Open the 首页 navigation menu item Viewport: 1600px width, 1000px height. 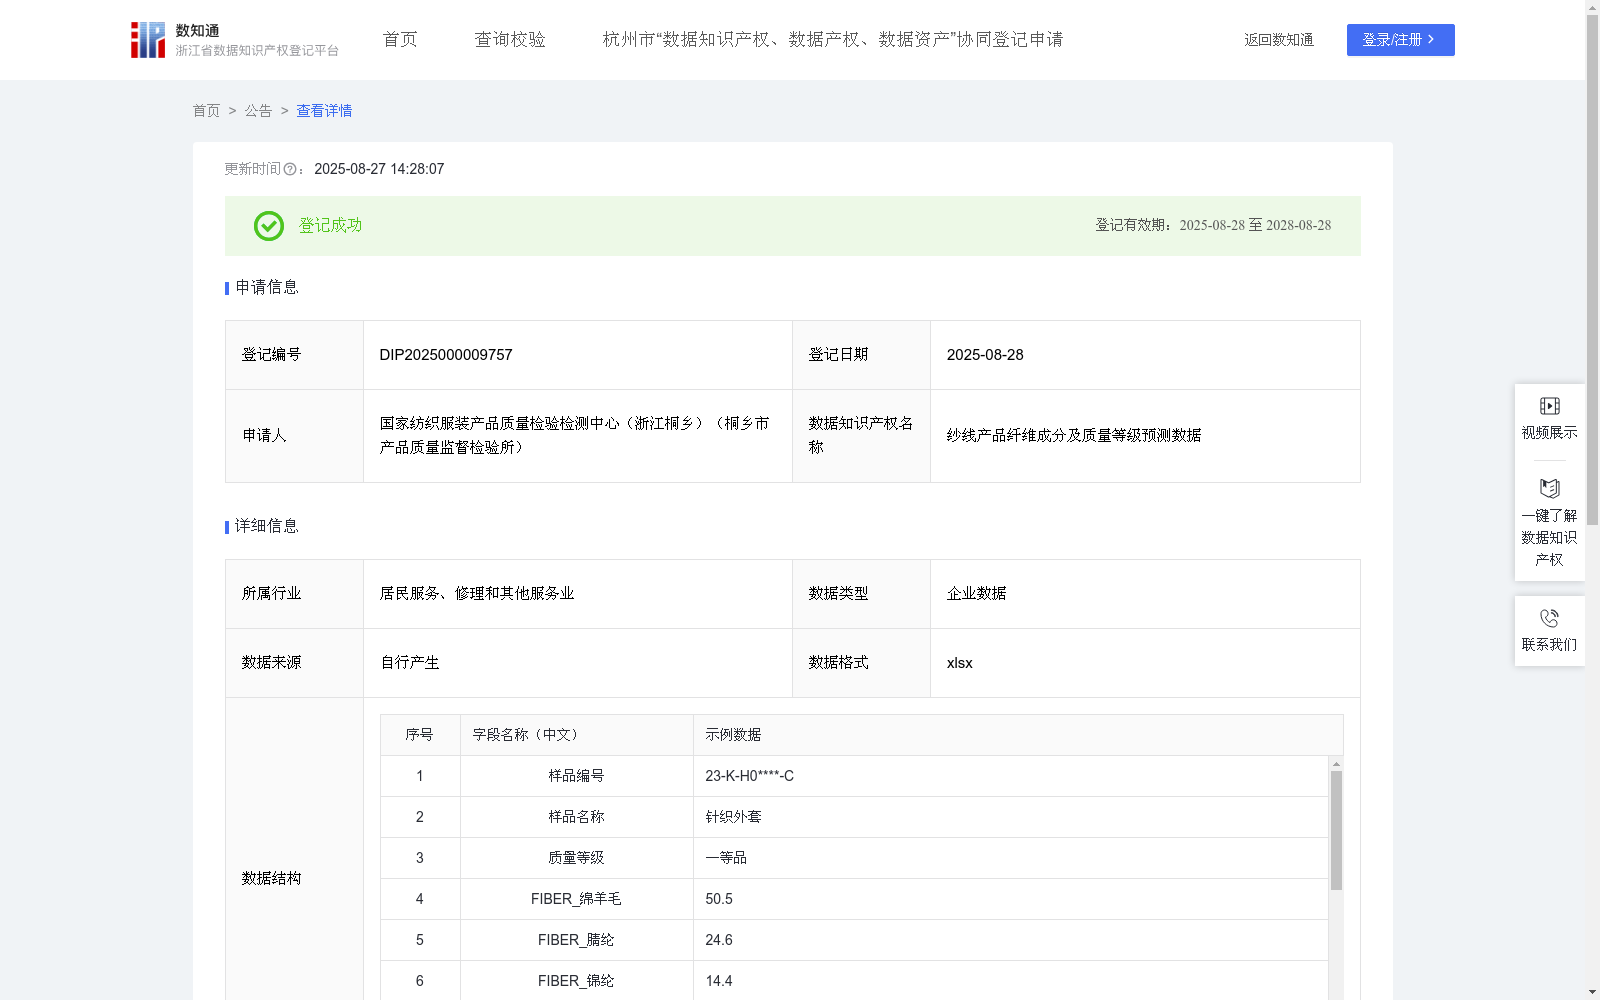pos(400,40)
